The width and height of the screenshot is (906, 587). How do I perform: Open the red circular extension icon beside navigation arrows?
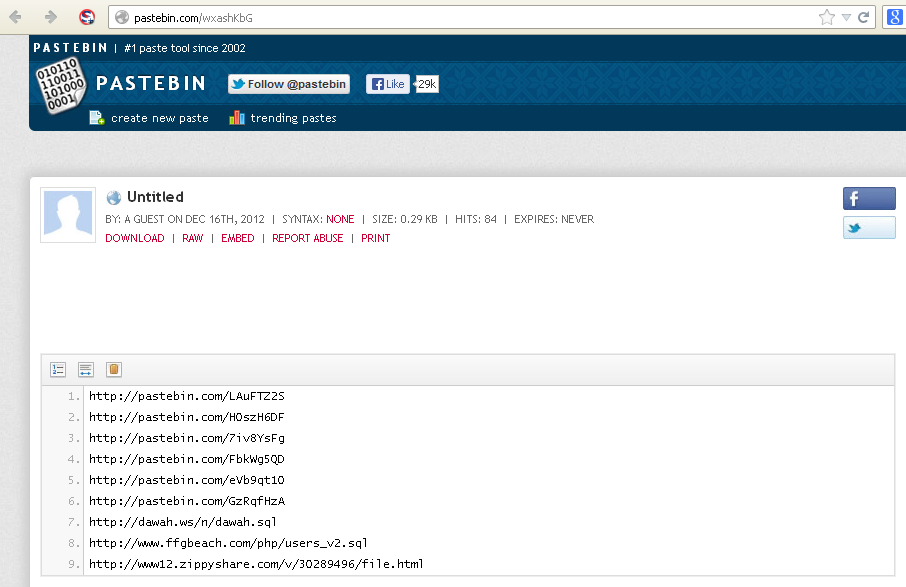pos(87,17)
